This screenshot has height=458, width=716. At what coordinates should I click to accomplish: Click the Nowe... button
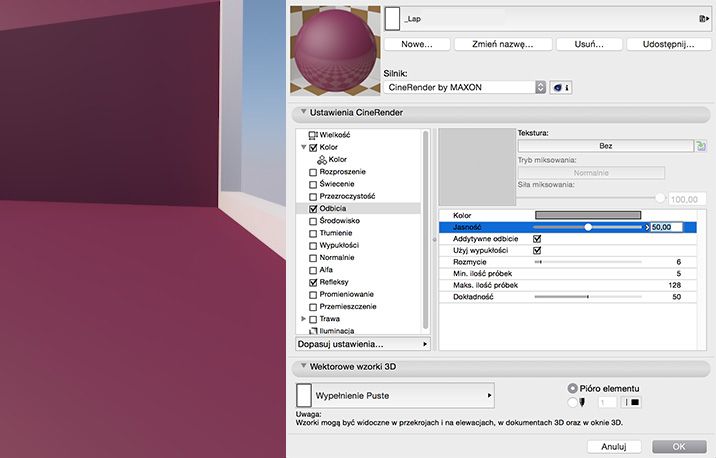(x=417, y=44)
